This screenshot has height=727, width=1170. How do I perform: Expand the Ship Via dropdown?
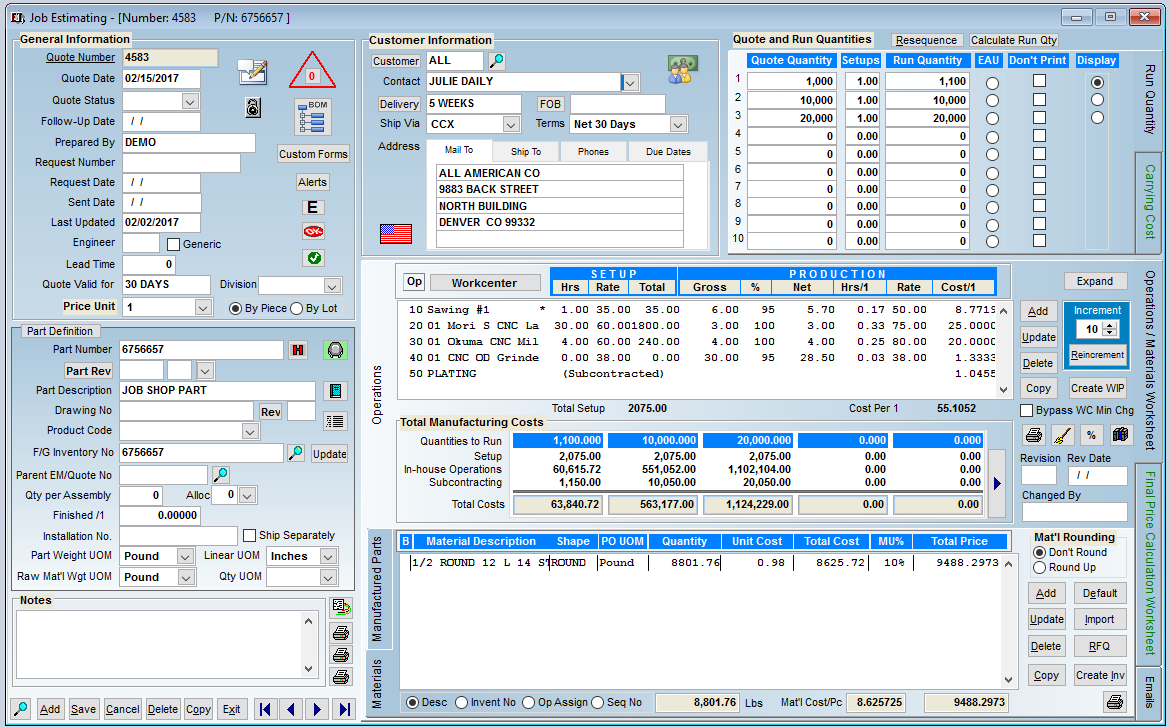pos(511,125)
